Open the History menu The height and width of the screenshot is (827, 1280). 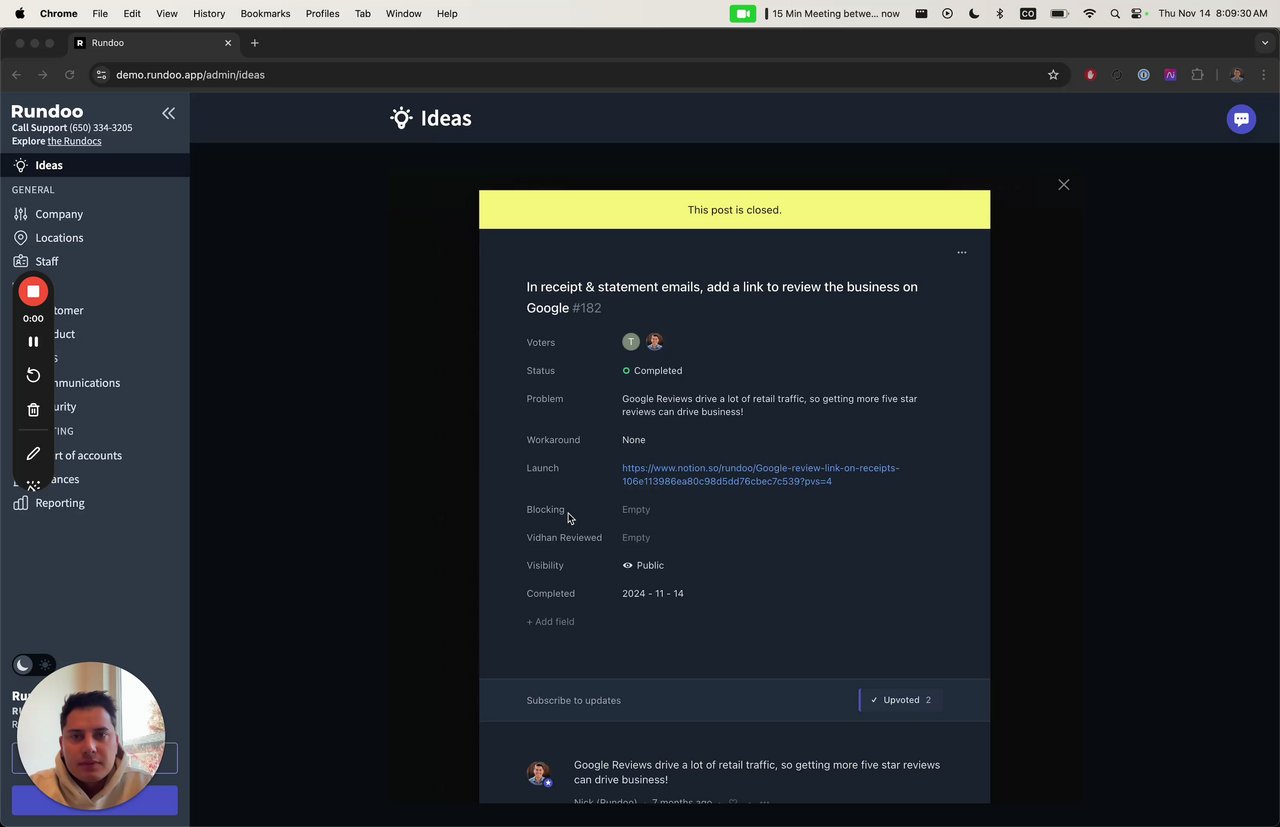209,14
